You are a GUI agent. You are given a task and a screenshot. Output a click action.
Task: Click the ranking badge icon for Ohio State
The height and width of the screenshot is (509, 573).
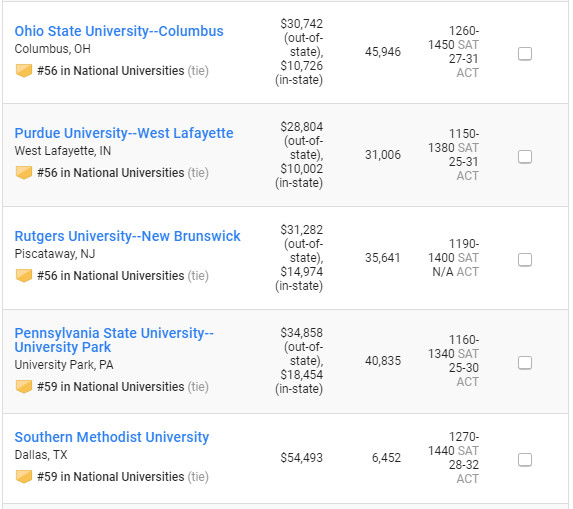point(24,71)
